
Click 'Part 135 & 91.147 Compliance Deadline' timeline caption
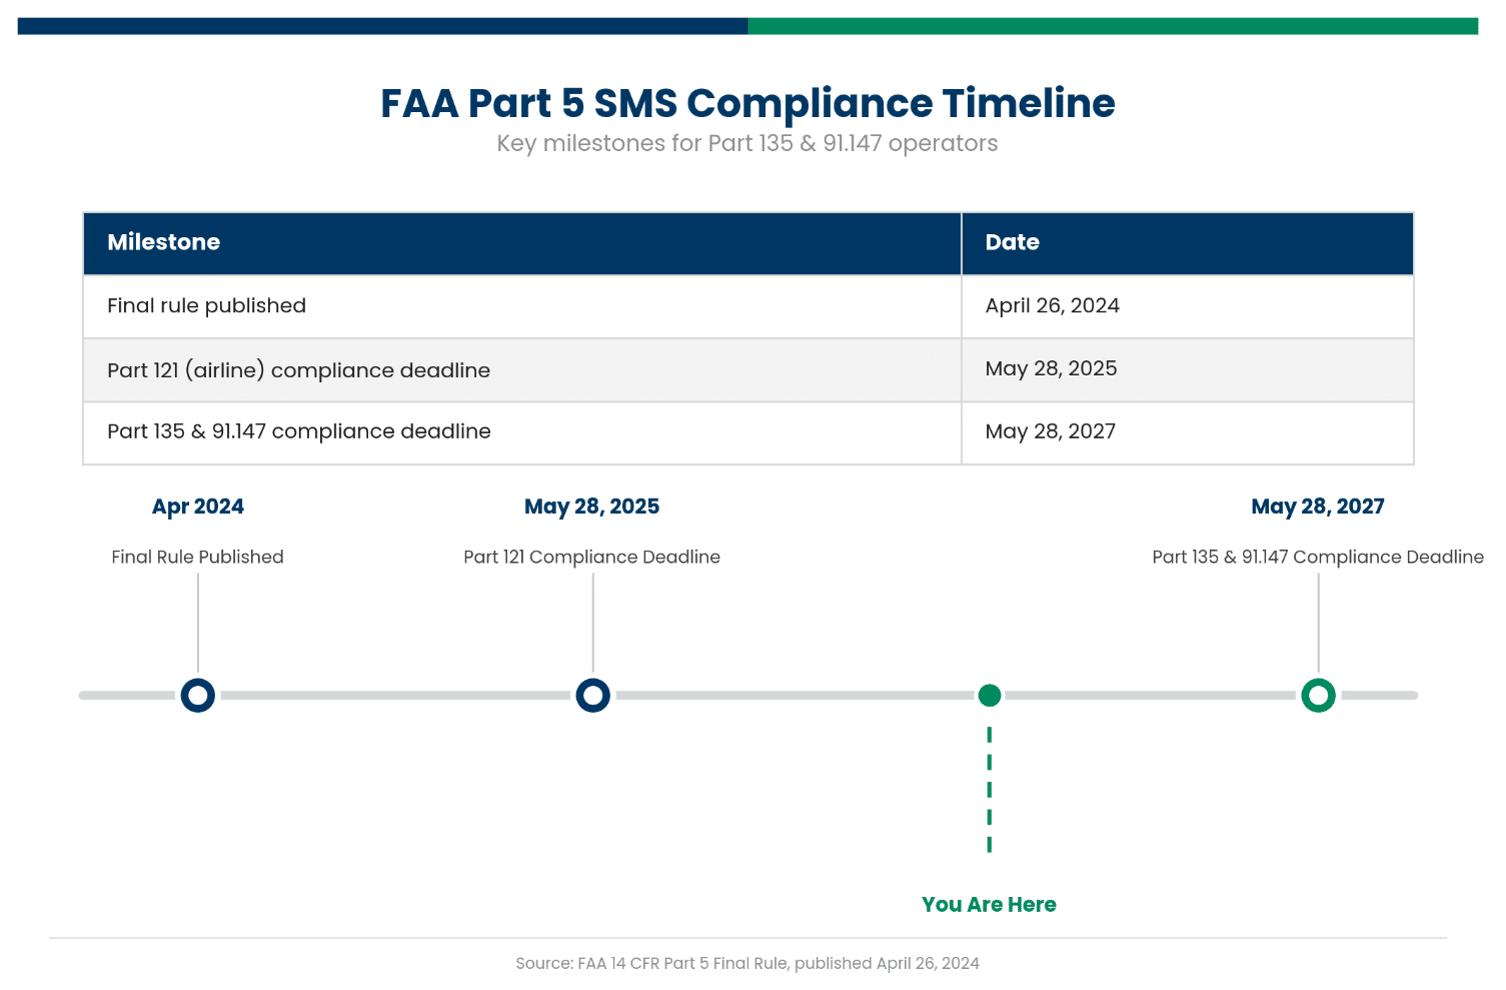click(1318, 557)
